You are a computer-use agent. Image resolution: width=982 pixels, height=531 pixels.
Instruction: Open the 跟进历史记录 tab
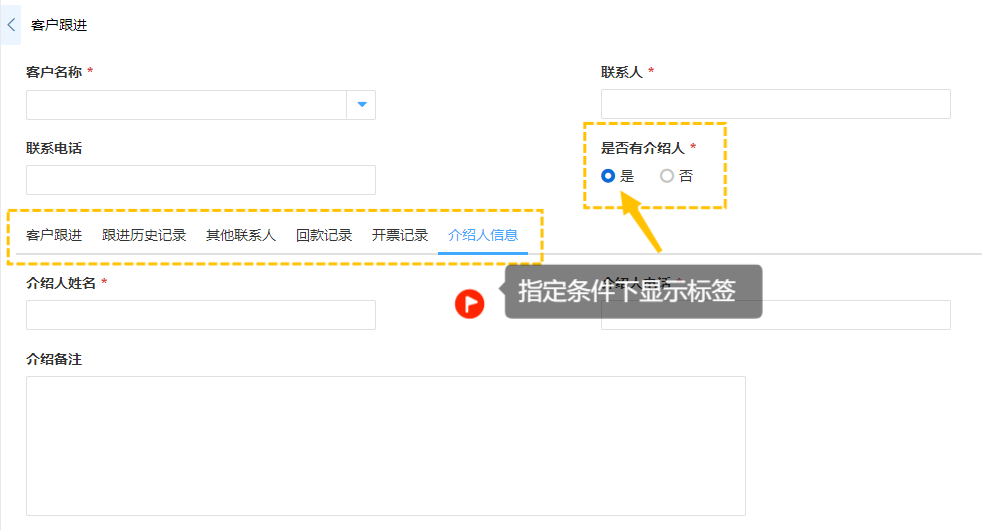[x=144, y=236]
